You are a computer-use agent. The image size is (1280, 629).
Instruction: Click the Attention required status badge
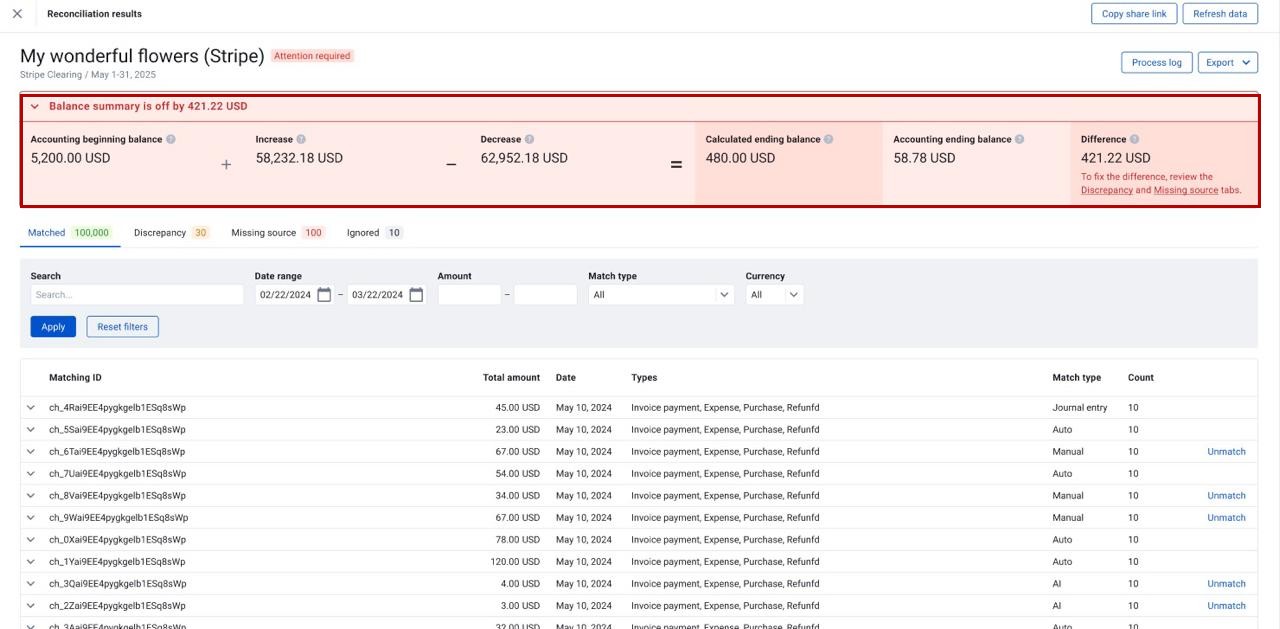312,56
